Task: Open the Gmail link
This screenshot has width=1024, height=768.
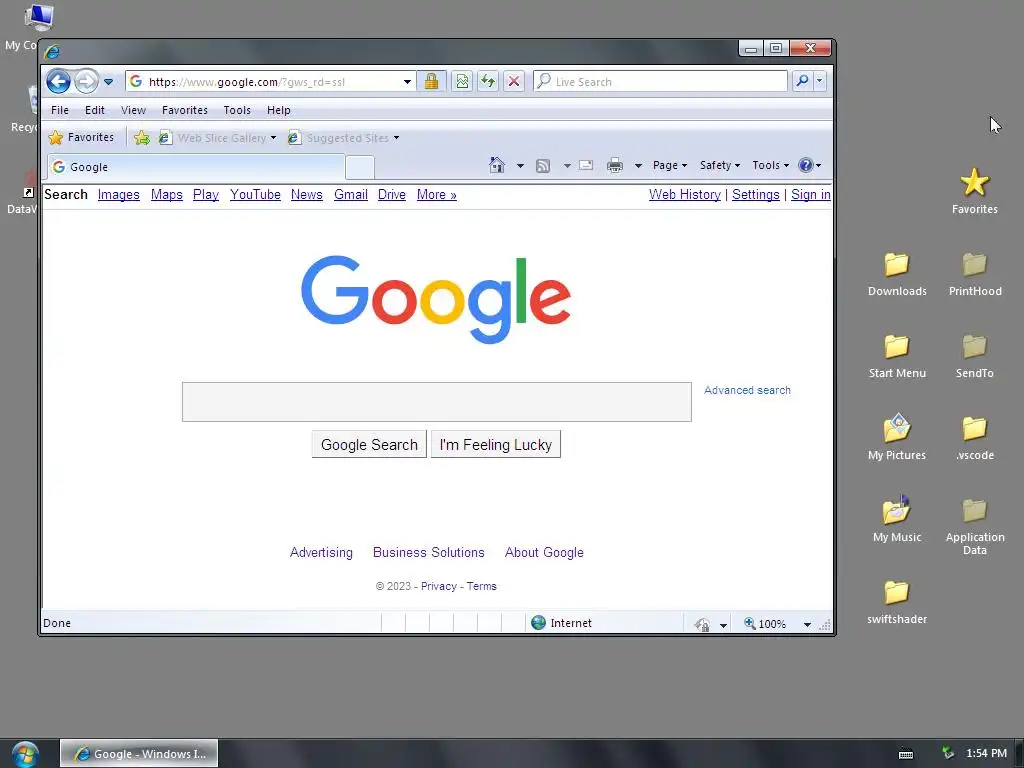Action: pos(351,195)
